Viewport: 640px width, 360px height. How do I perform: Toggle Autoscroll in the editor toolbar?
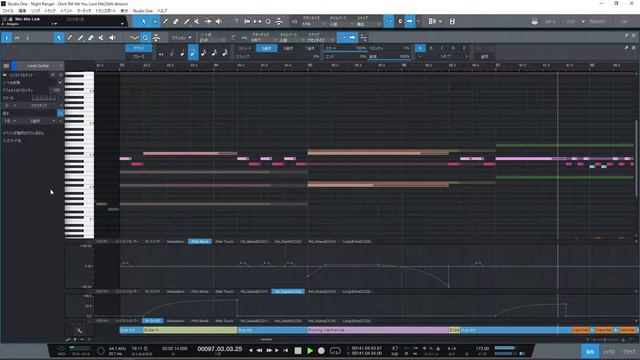[x=352, y=38]
